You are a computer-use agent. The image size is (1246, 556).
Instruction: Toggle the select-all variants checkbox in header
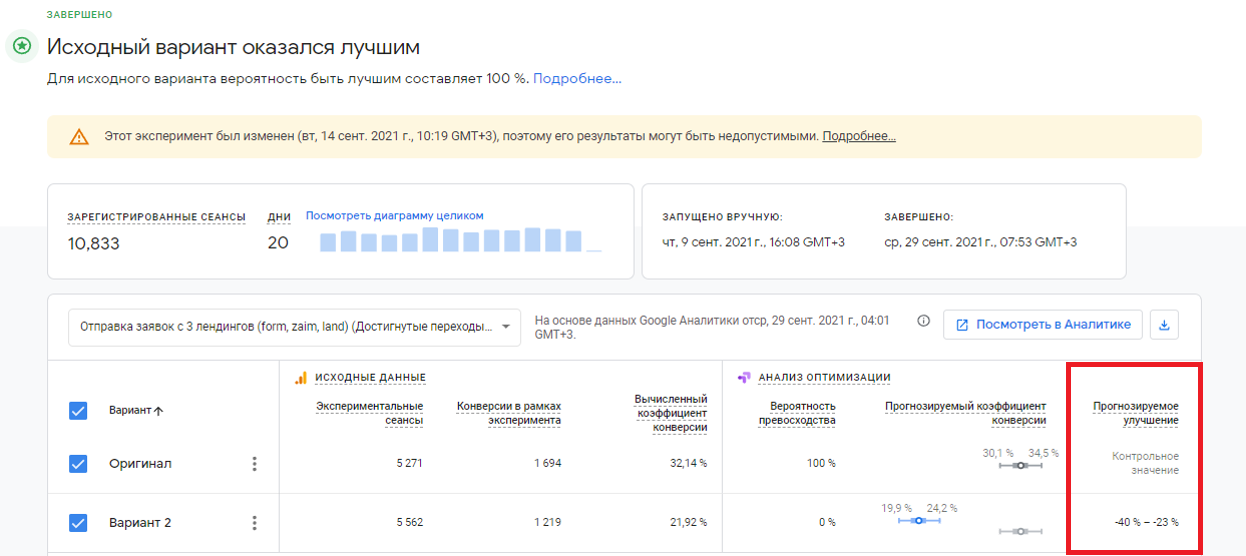point(79,410)
